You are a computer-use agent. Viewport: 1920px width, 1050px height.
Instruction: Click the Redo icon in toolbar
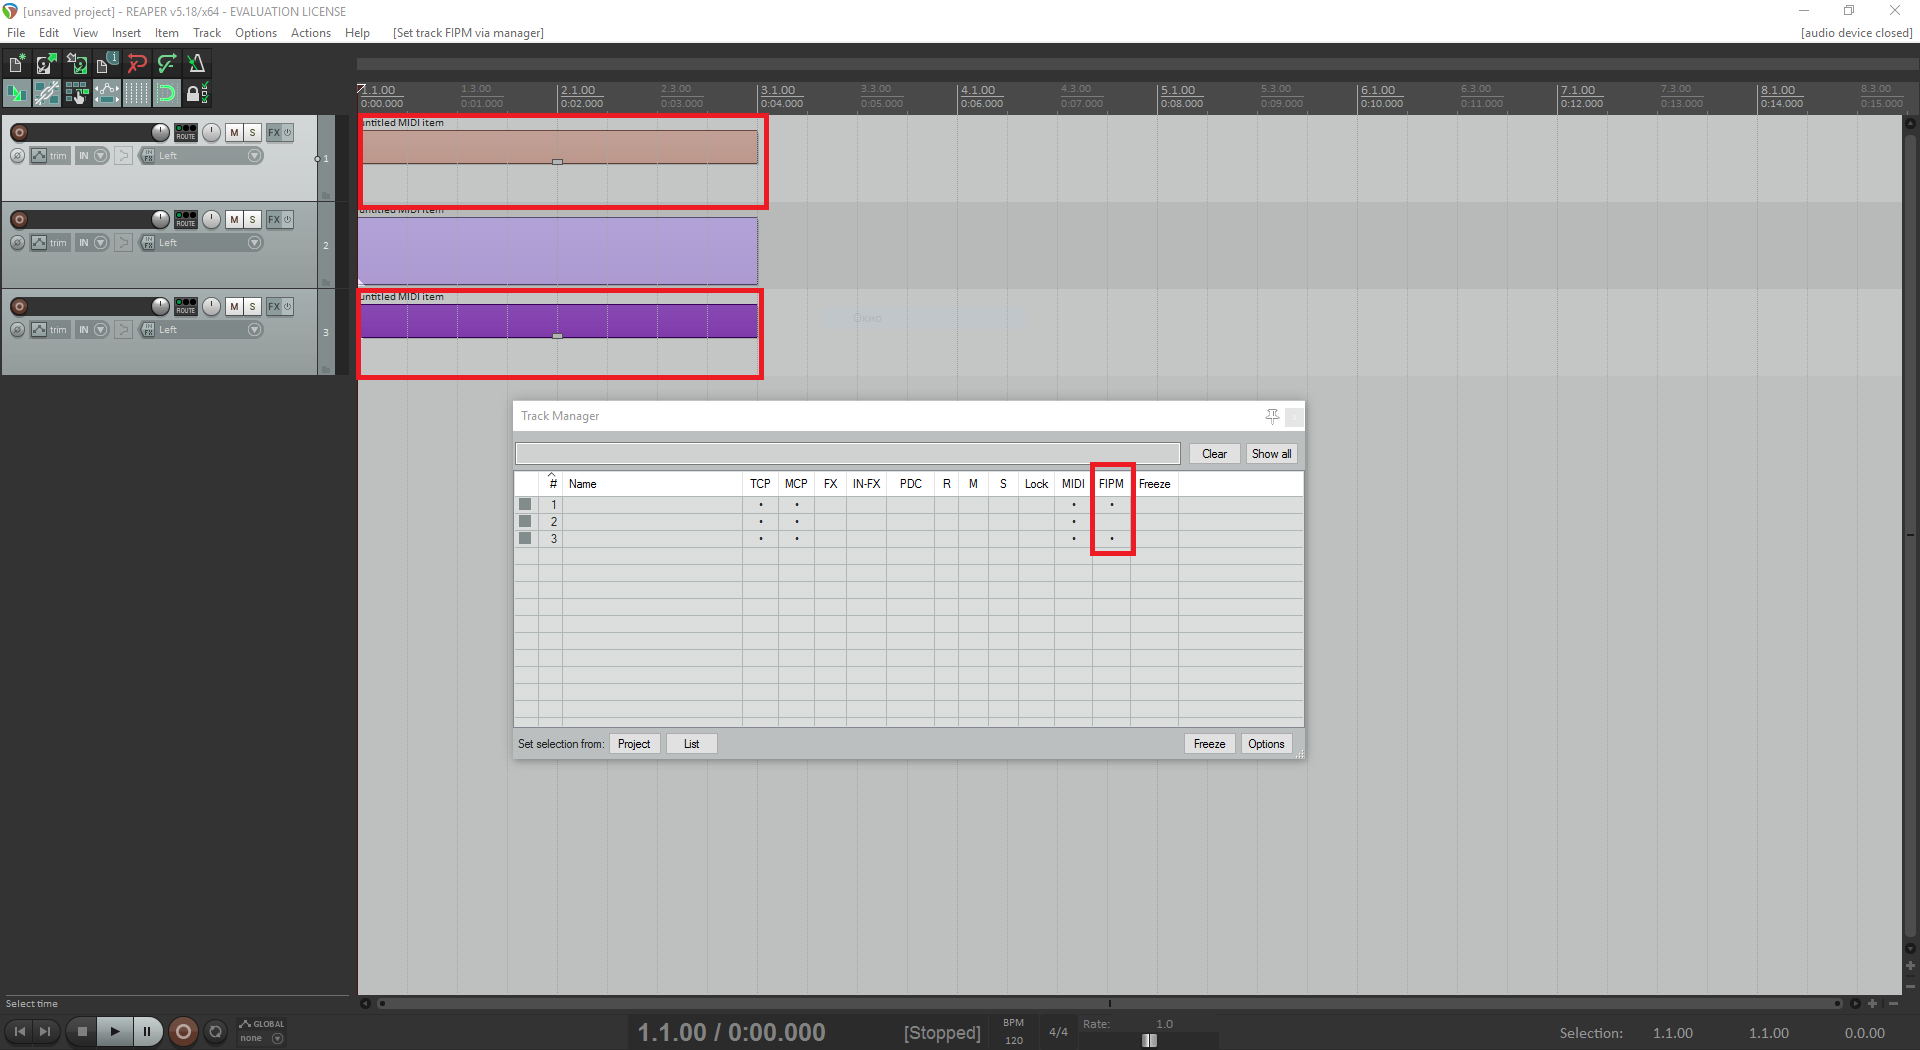(167, 64)
